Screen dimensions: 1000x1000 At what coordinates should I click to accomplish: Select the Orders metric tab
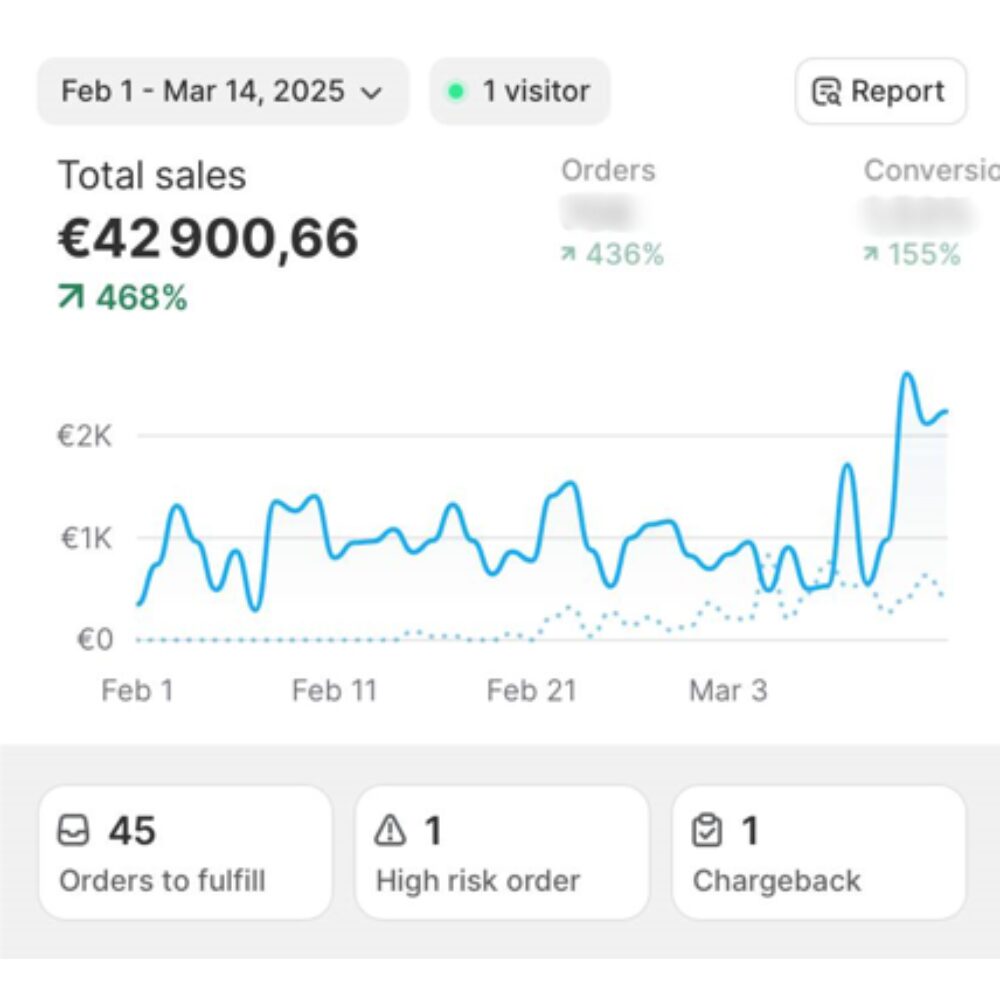pyautogui.click(x=608, y=170)
